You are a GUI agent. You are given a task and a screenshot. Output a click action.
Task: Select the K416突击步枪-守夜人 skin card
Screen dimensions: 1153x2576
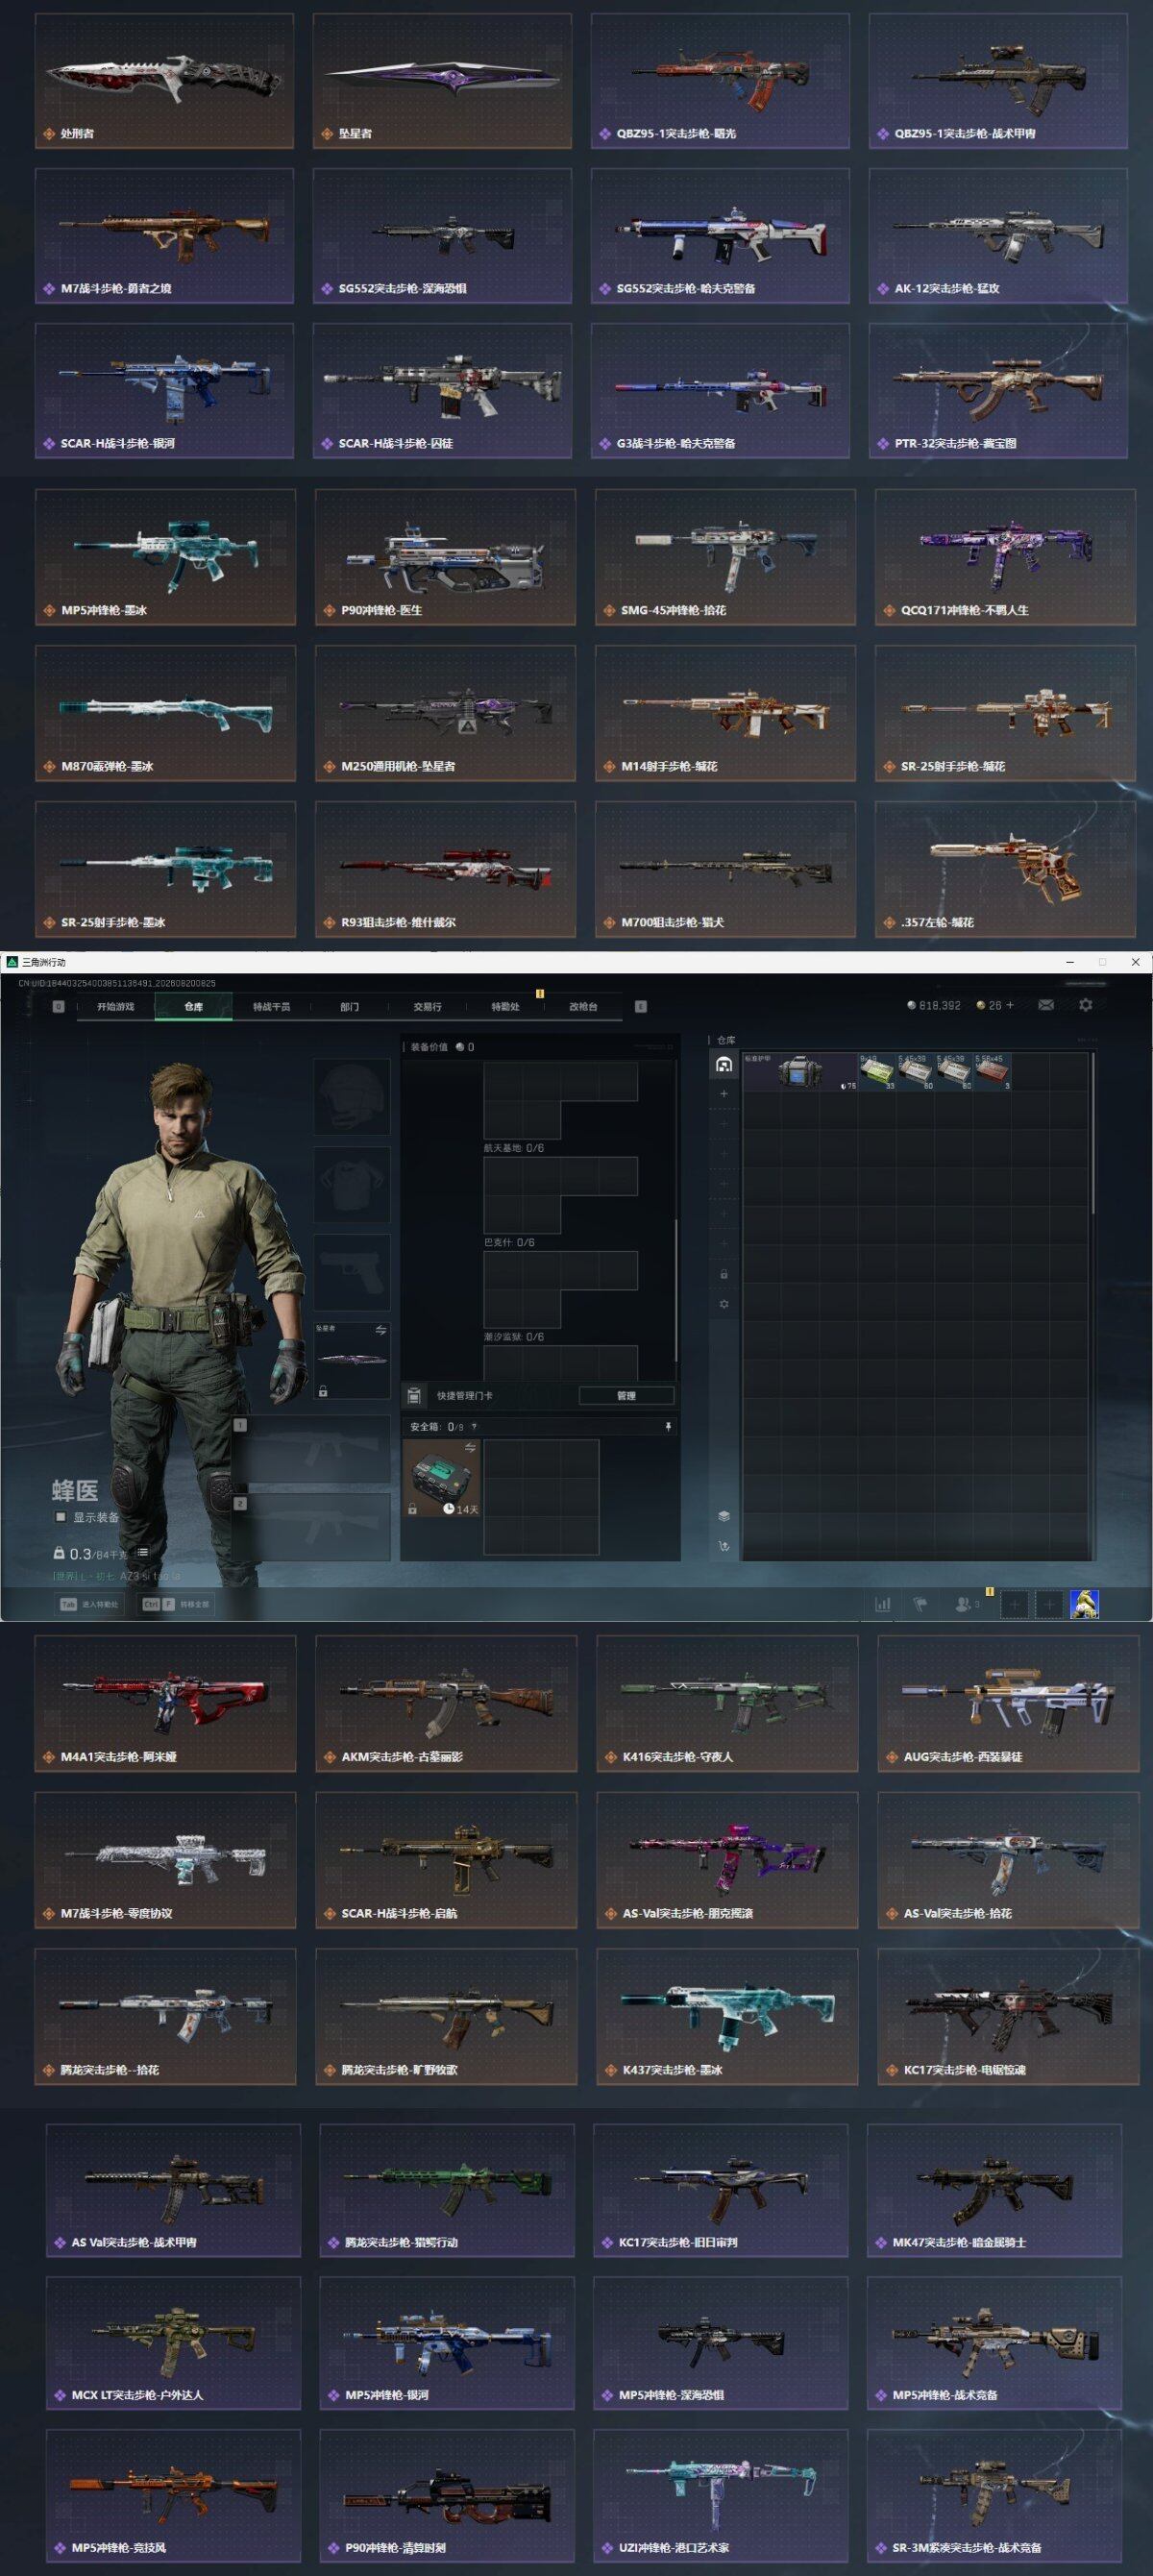click(x=727, y=1704)
